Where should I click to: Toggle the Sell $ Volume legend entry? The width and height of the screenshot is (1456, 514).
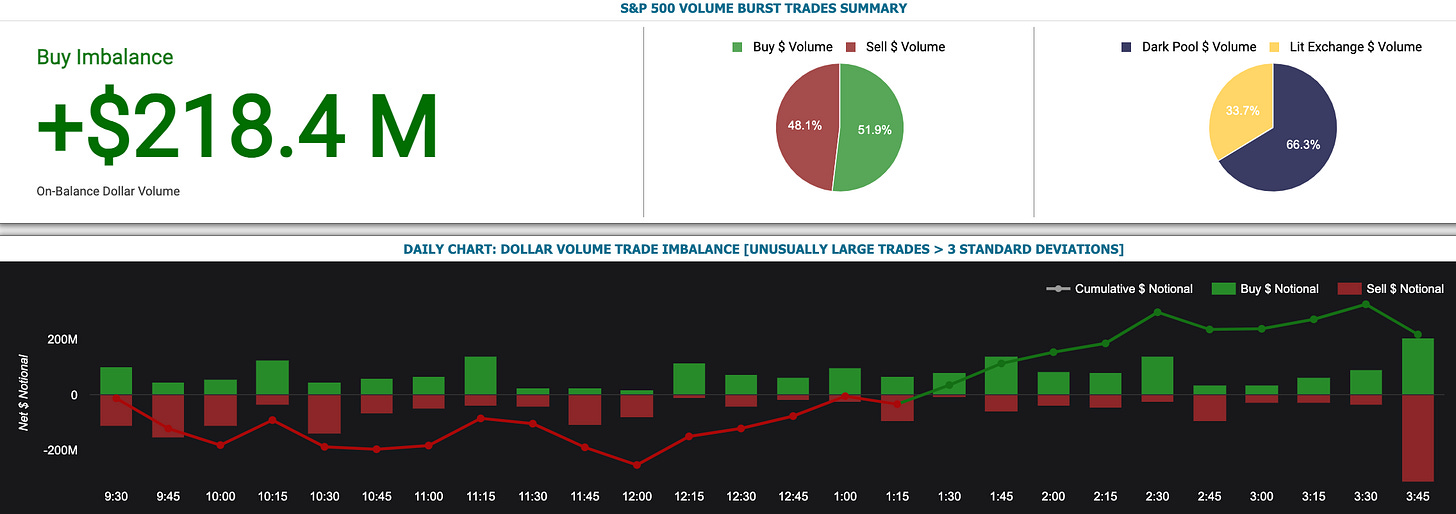click(895, 47)
